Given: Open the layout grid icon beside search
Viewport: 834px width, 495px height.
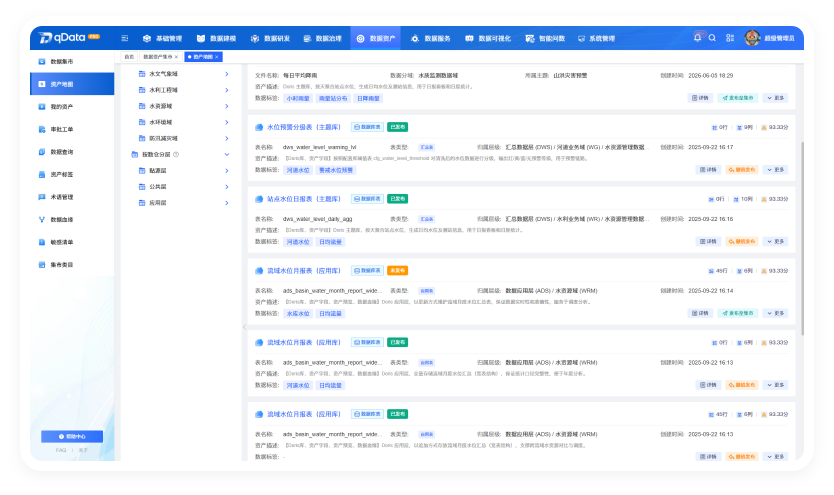Looking at the screenshot, I should [x=730, y=38].
